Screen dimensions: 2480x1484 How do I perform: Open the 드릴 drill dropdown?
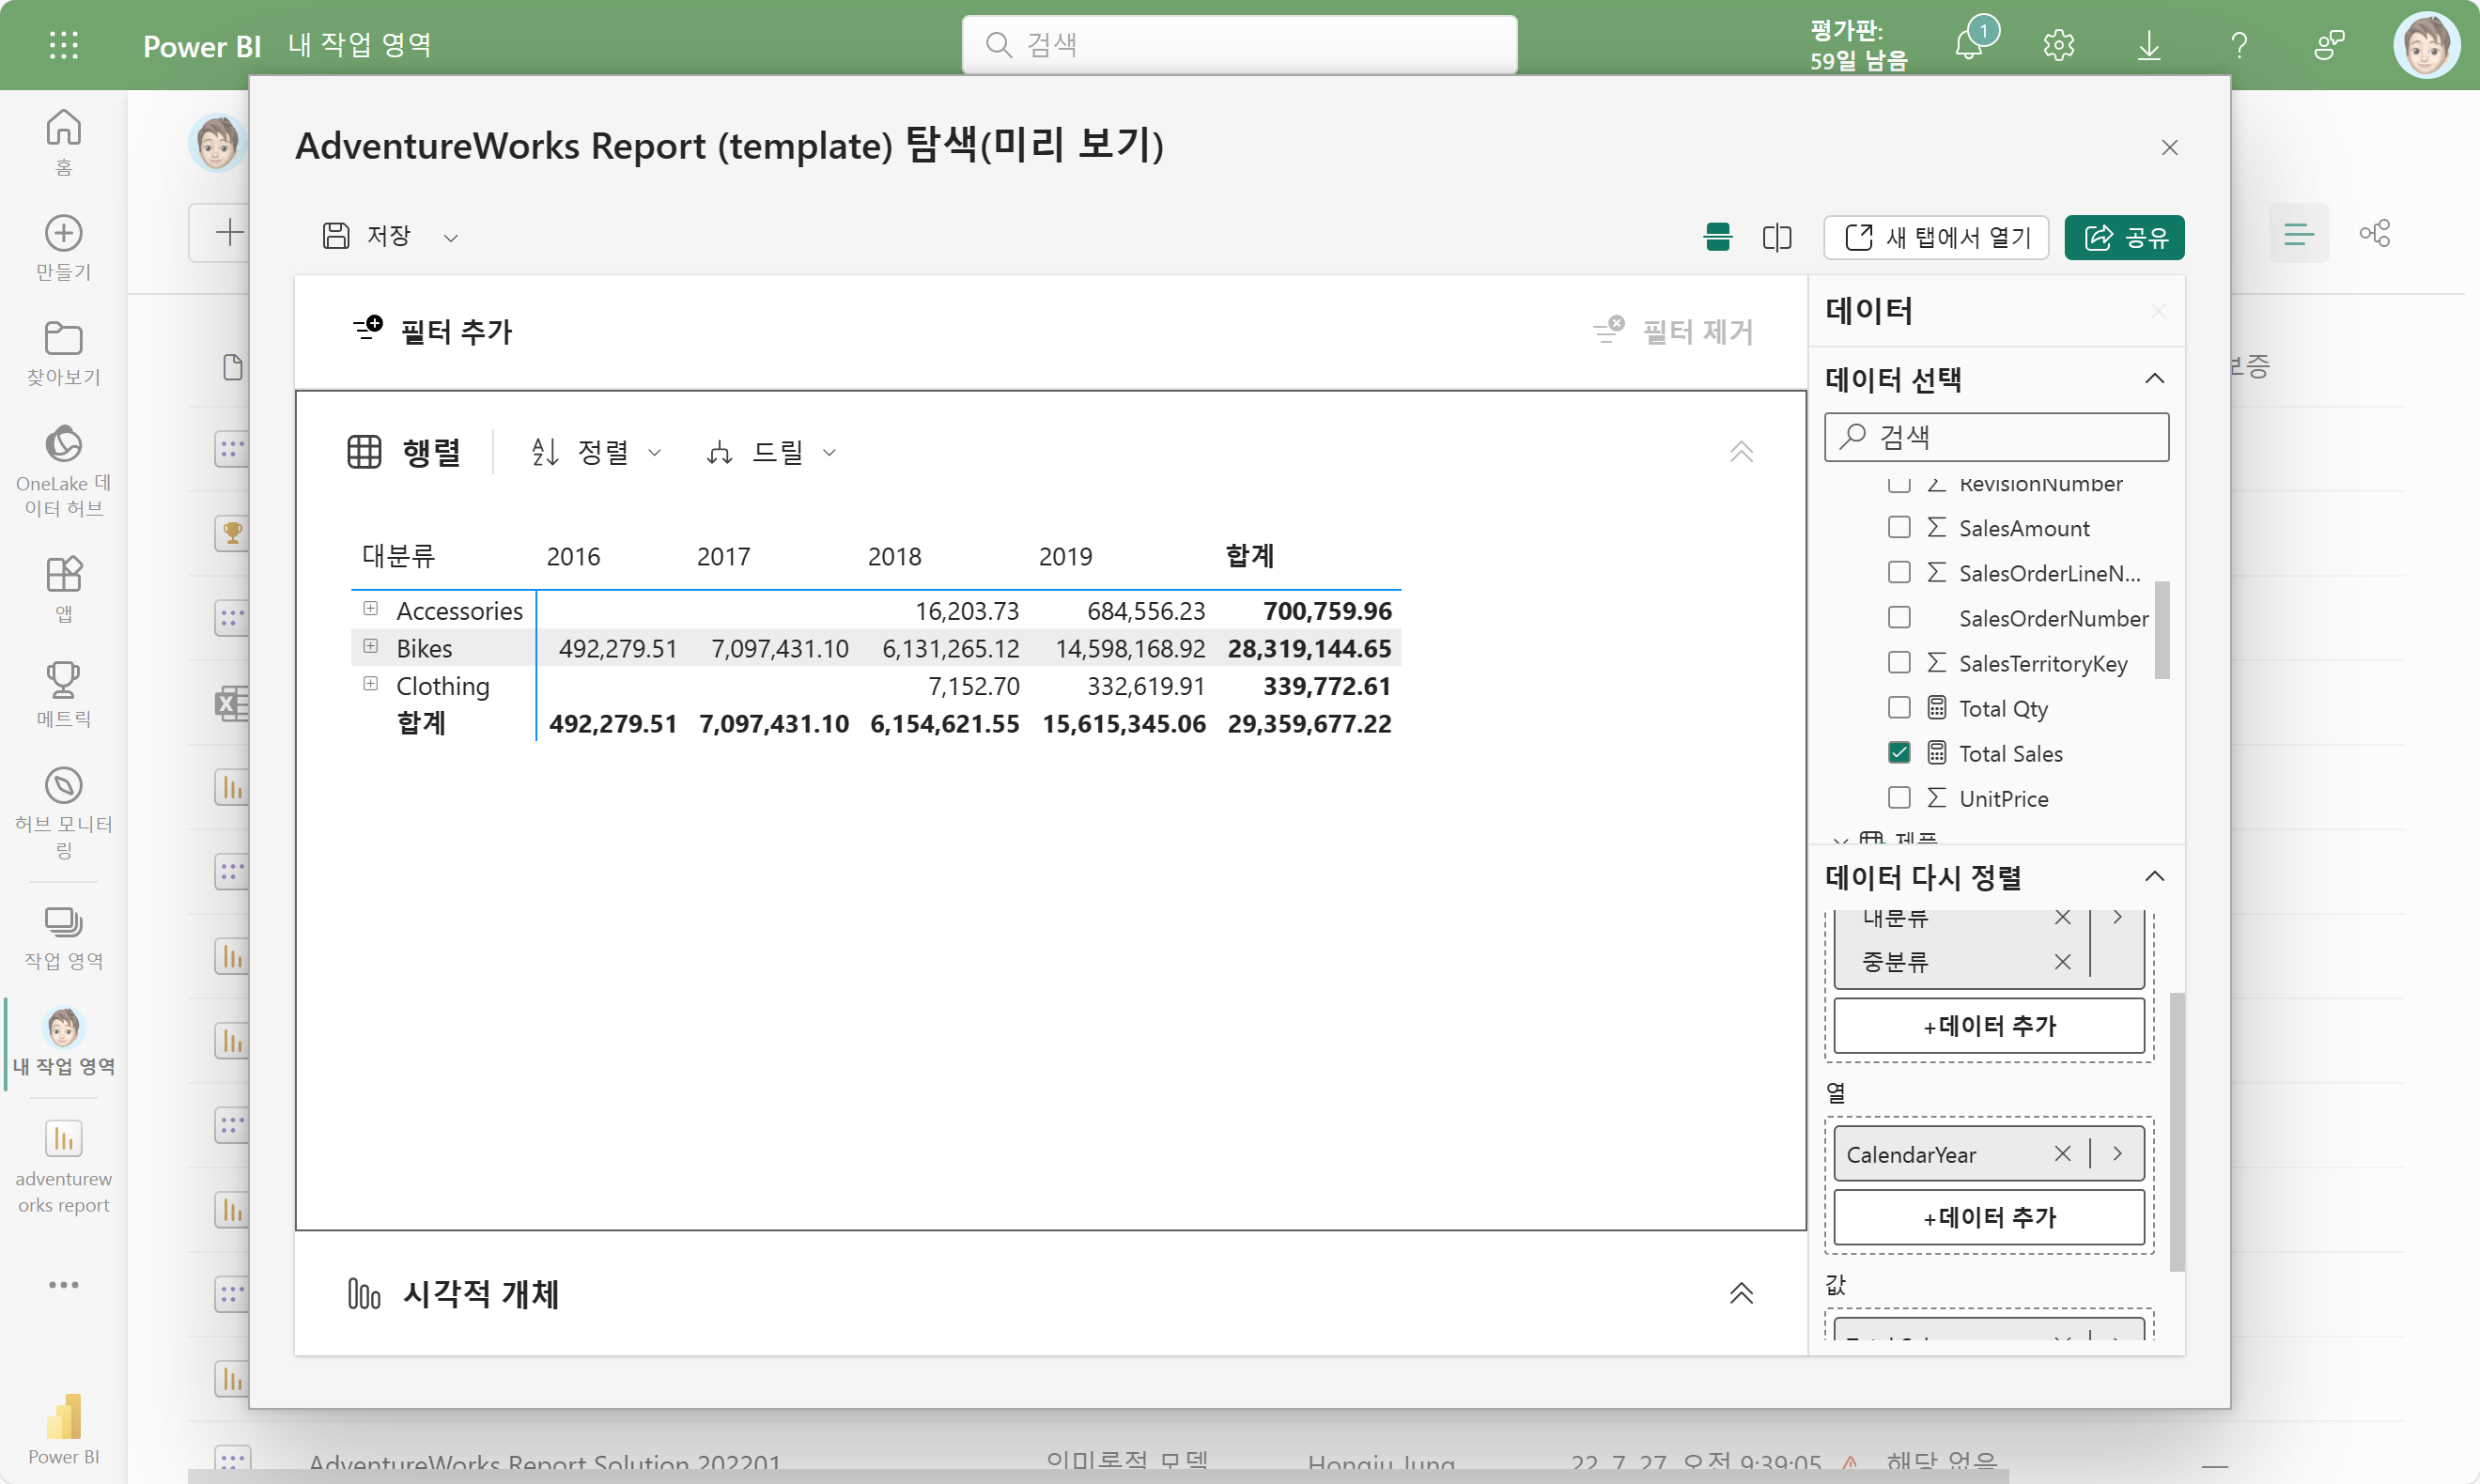tap(771, 452)
